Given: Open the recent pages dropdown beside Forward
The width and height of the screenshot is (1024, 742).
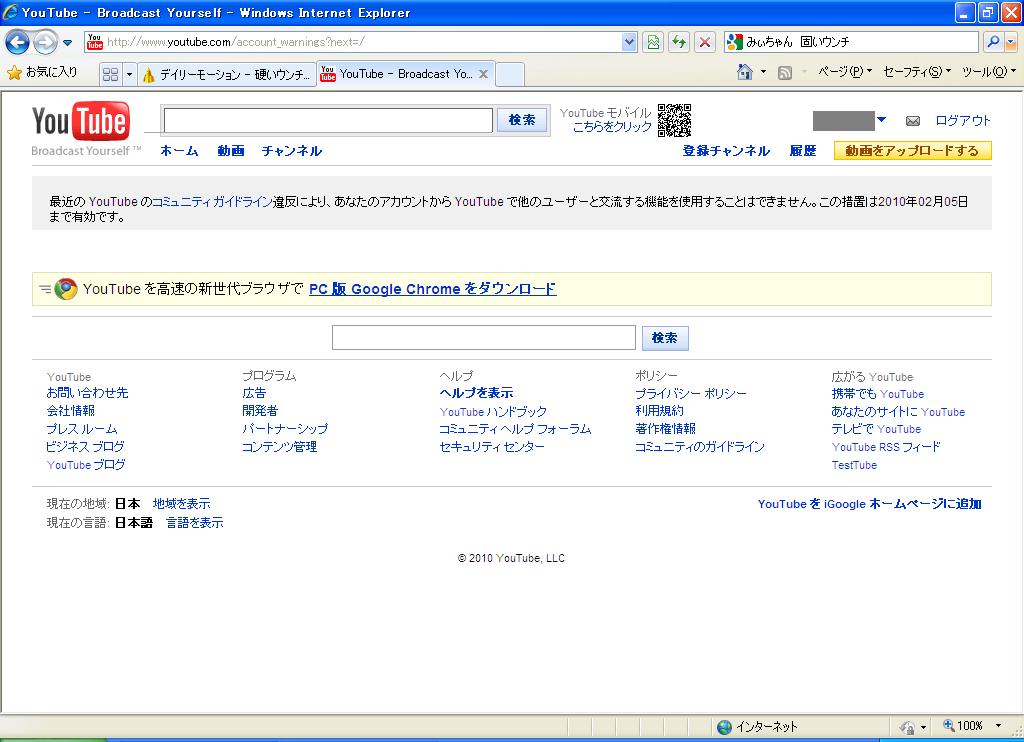Looking at the screenshot, I should 67,43.
